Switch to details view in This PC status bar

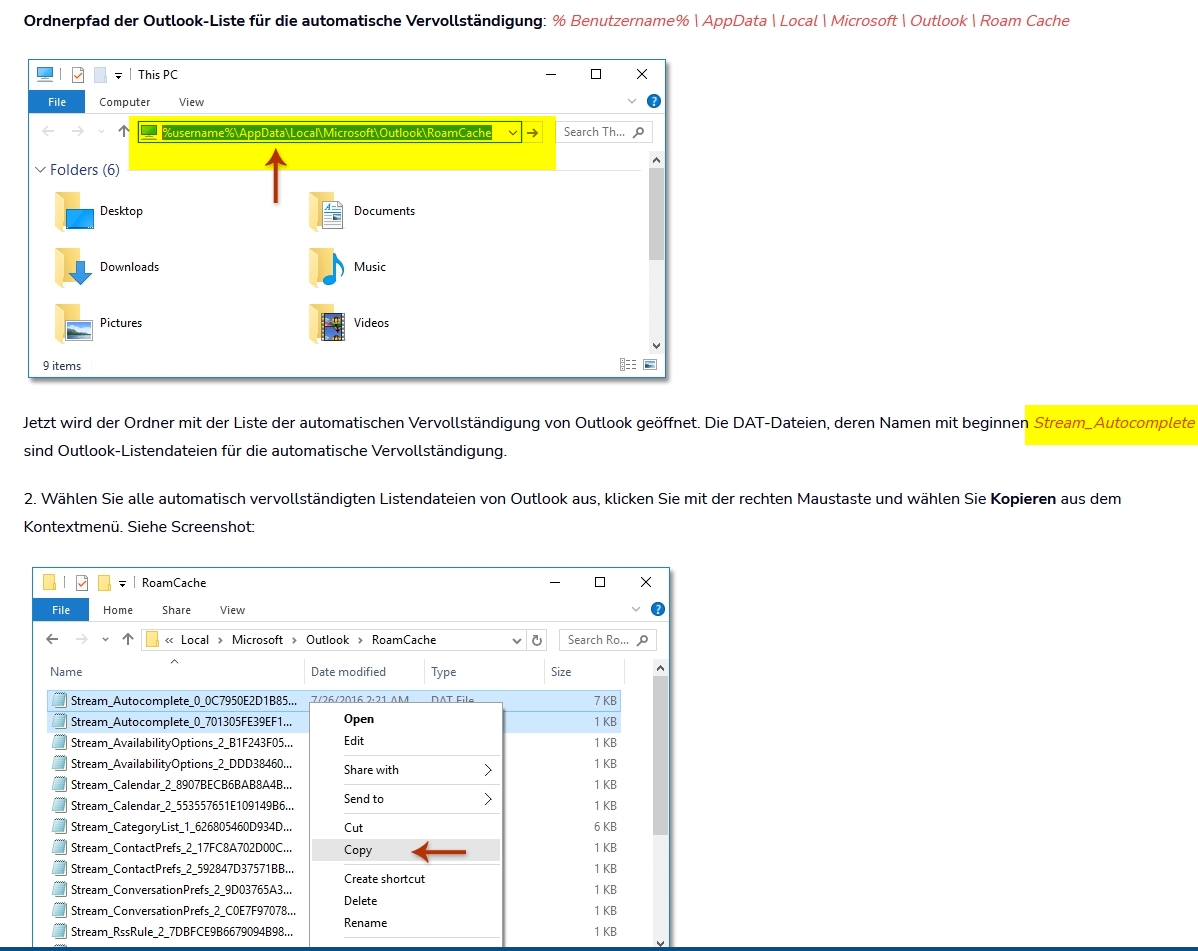(x=628, y=366)
